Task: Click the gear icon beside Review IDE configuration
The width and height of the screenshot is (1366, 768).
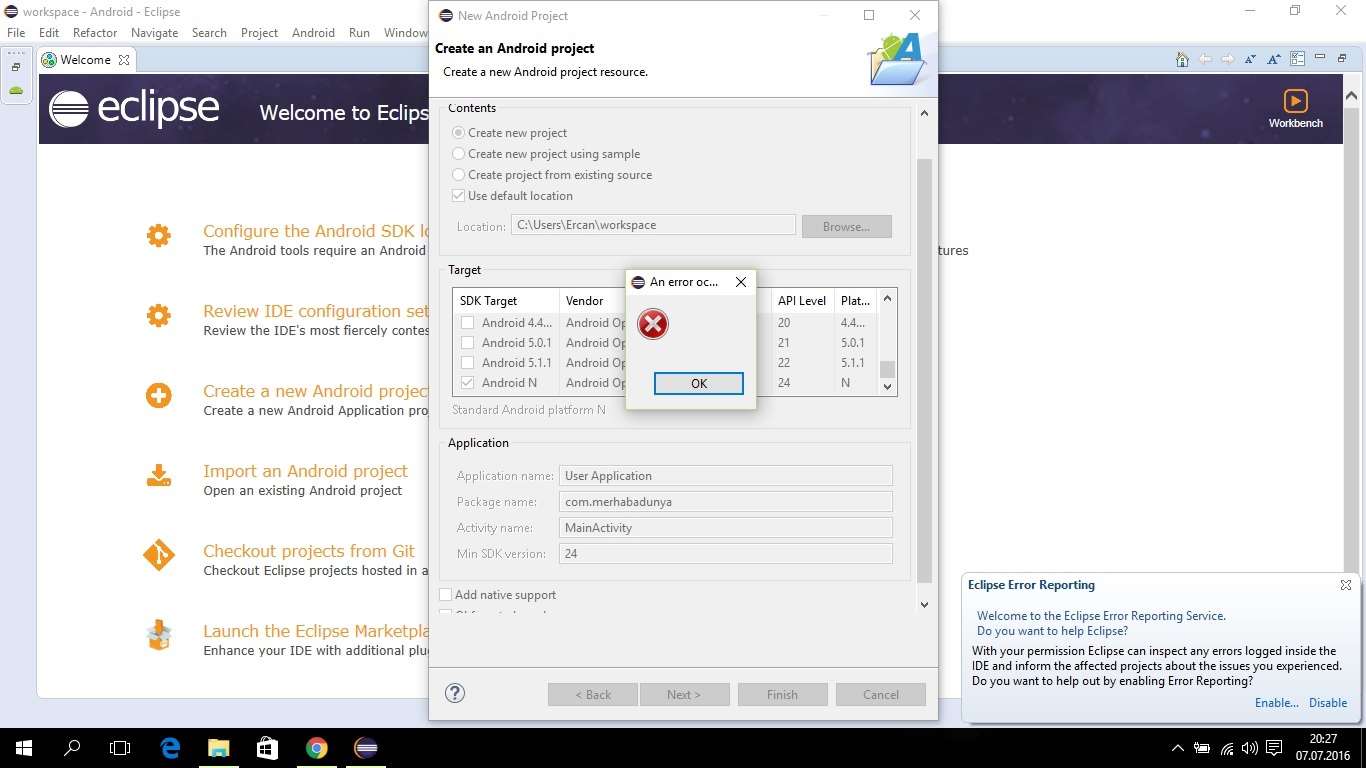Action: 158,315
